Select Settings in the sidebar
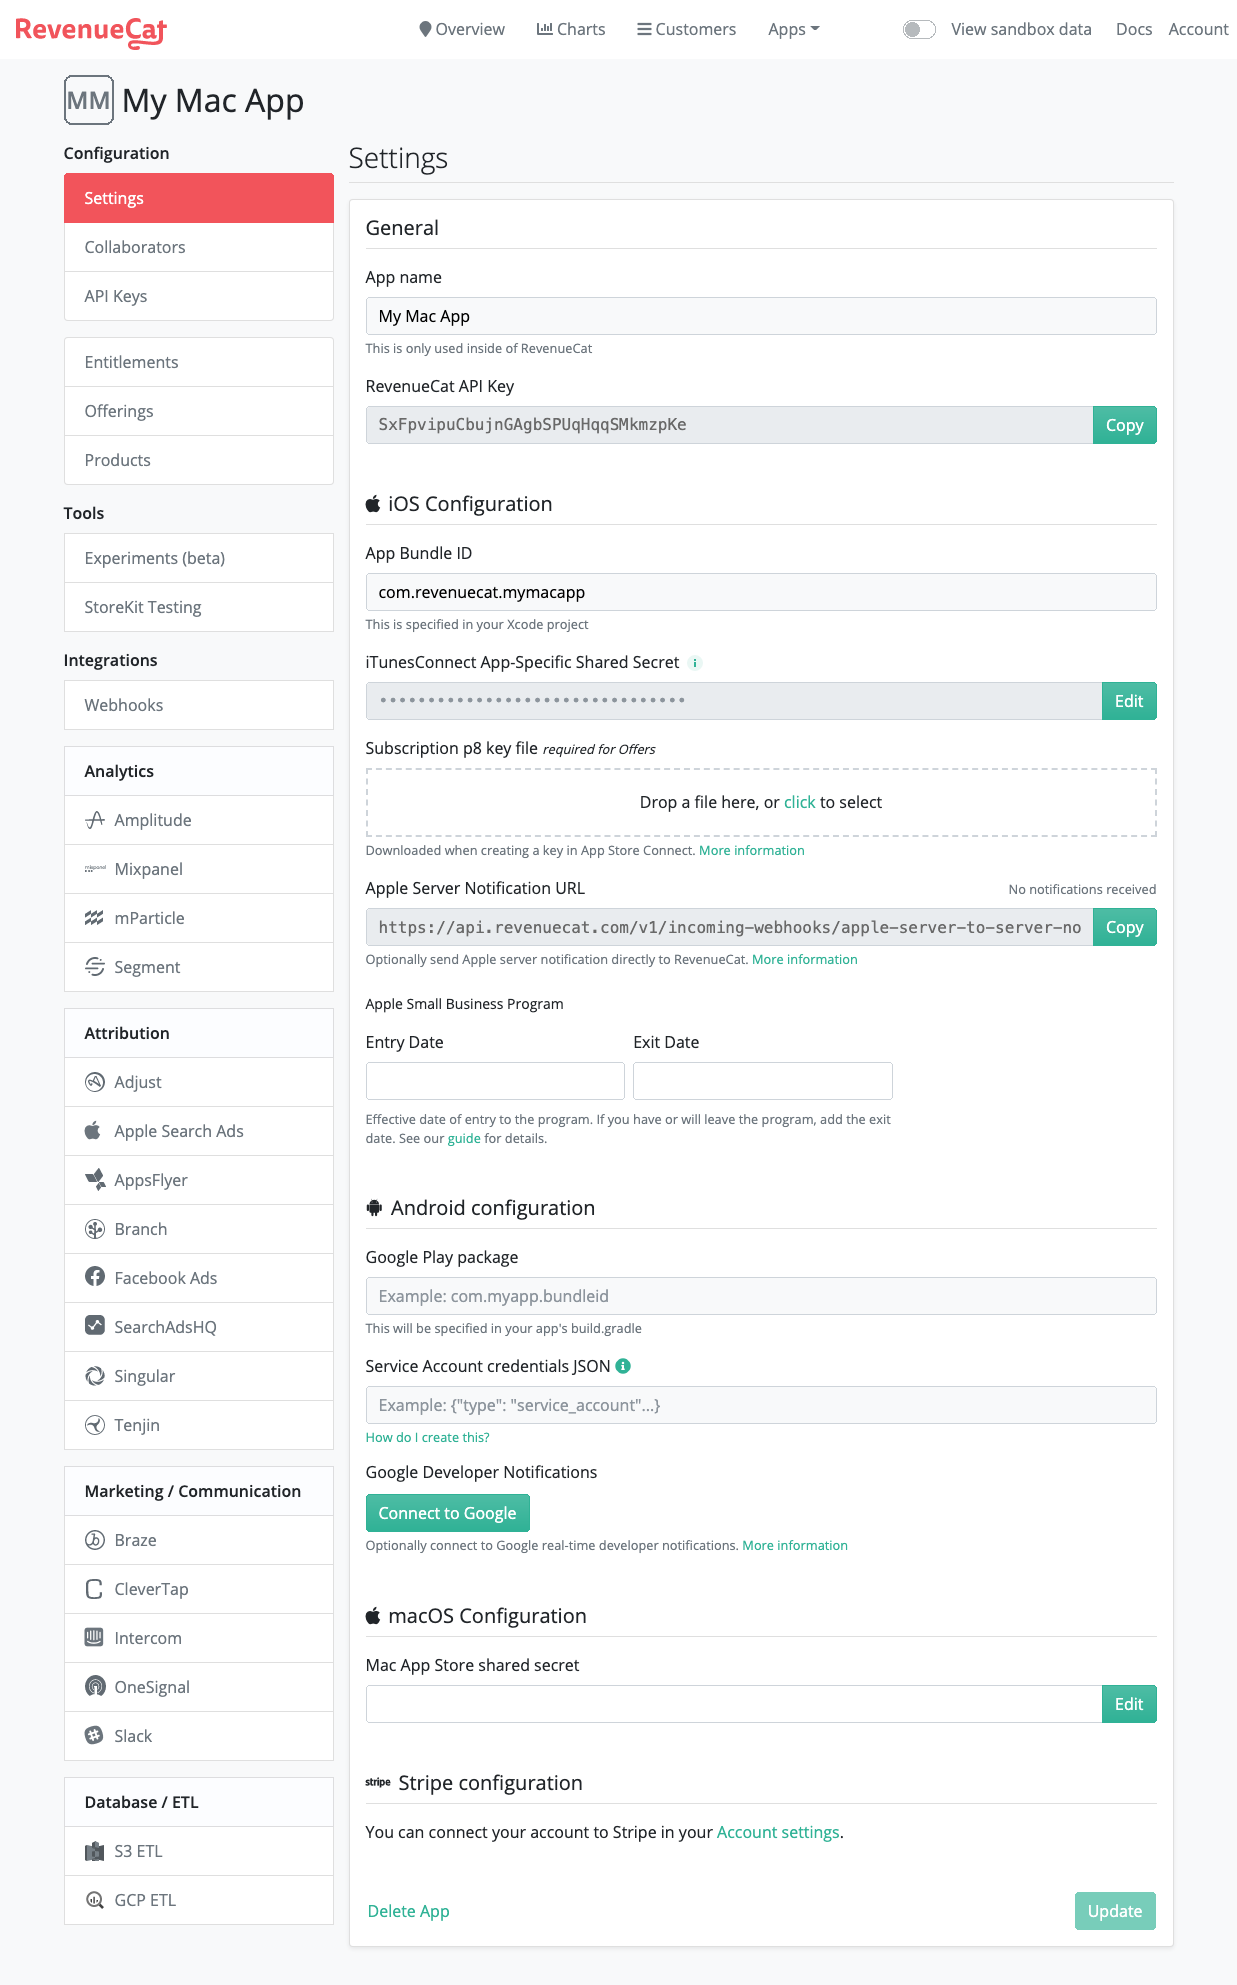 tap(199, 198)
